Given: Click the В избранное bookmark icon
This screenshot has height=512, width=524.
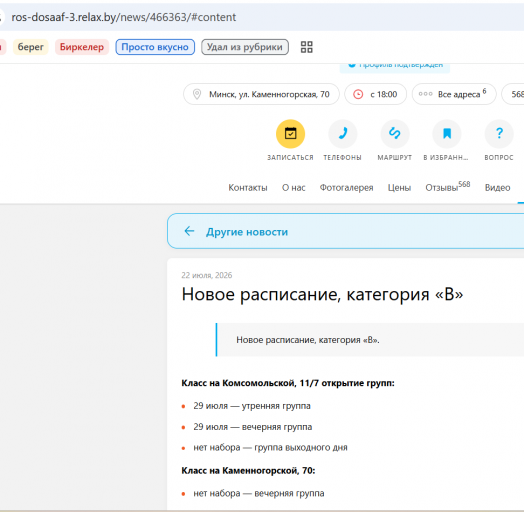Looking at the screenshot, I should pos(447,134).
